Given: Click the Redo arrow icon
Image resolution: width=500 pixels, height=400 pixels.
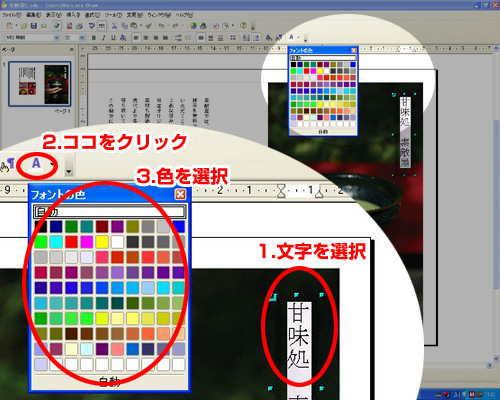Looking at the screenshot, I should pos(176,26).
